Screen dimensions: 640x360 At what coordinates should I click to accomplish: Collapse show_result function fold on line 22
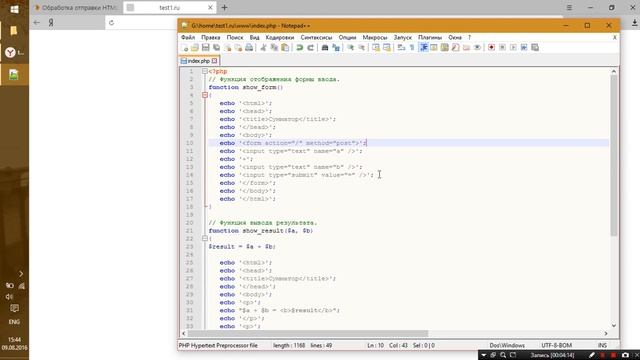205,238
